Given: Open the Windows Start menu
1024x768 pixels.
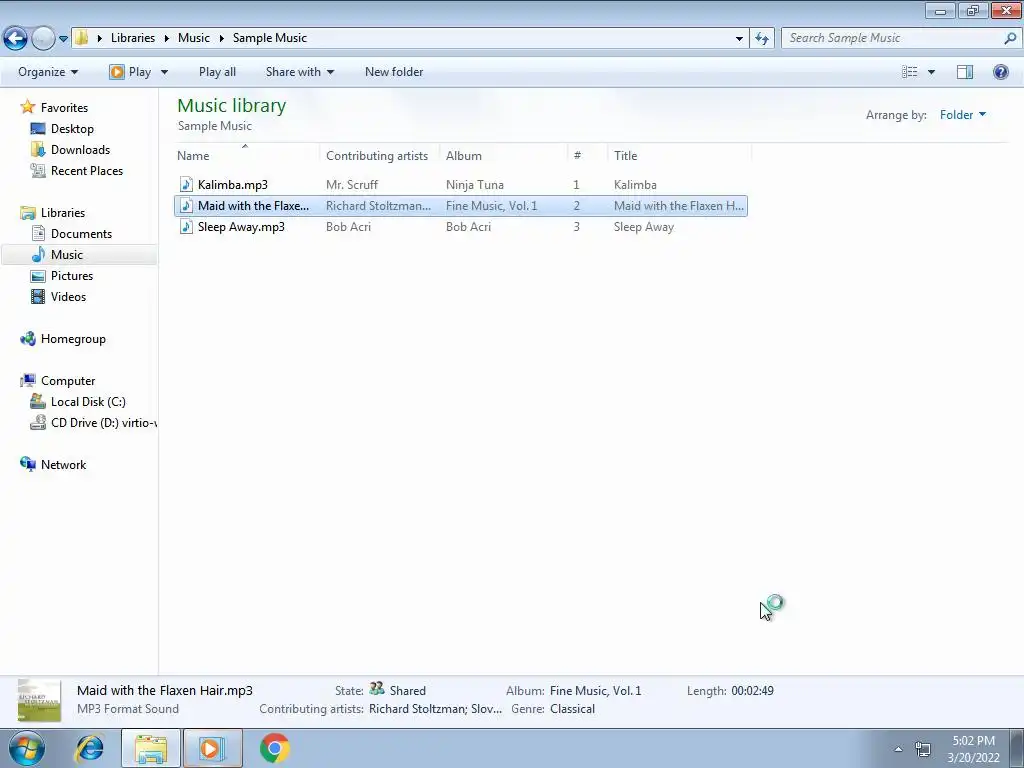Looking at the screenshot, I should (x=26, y=748).
